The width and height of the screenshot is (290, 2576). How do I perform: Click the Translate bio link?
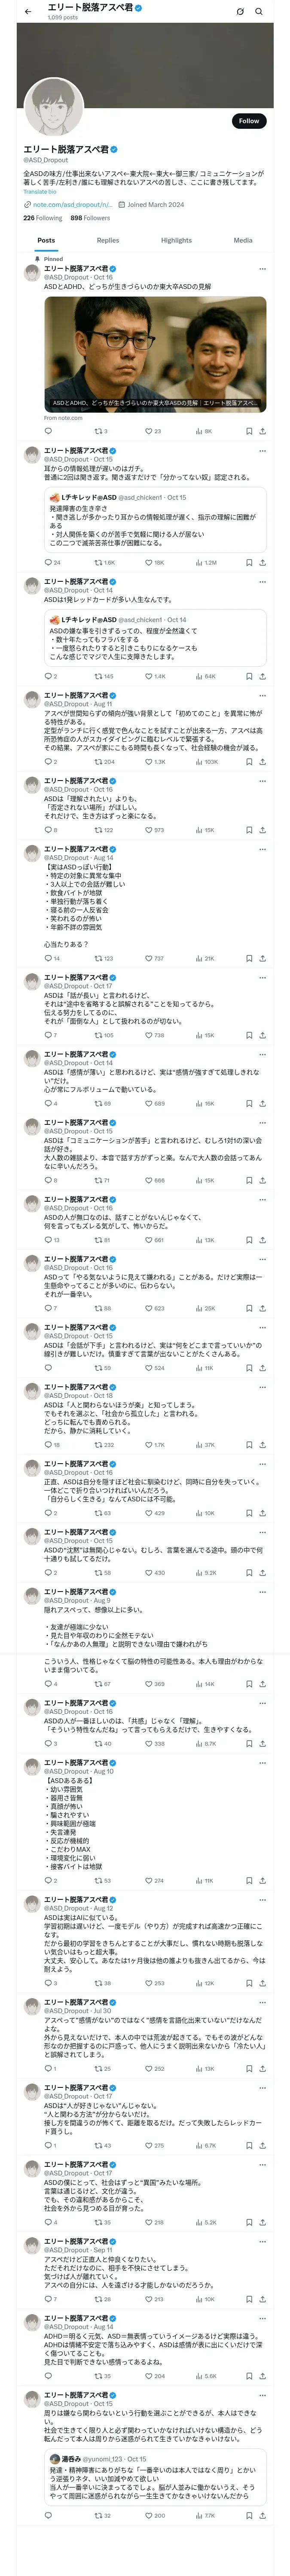pos(40,191)
